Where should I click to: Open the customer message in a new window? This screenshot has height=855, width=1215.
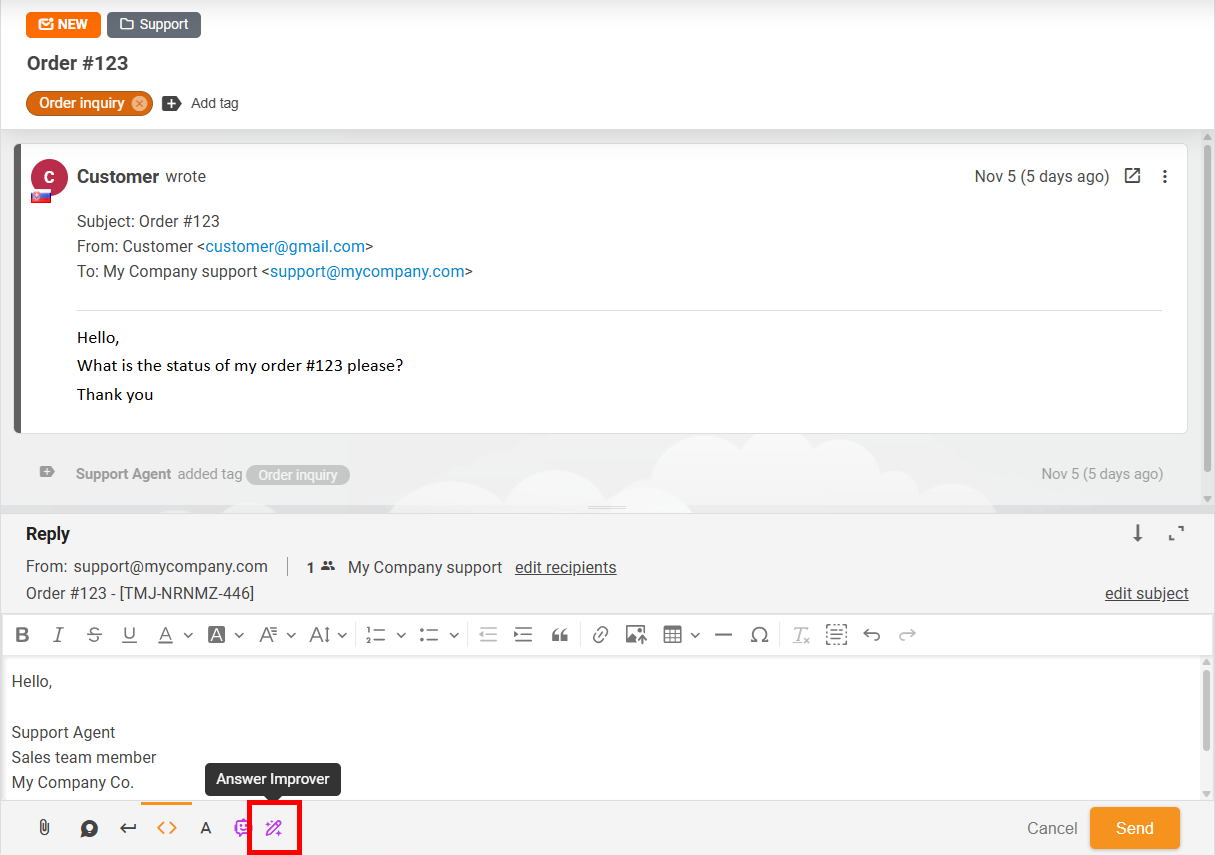pyautogui.click(x=1132, y=175)
